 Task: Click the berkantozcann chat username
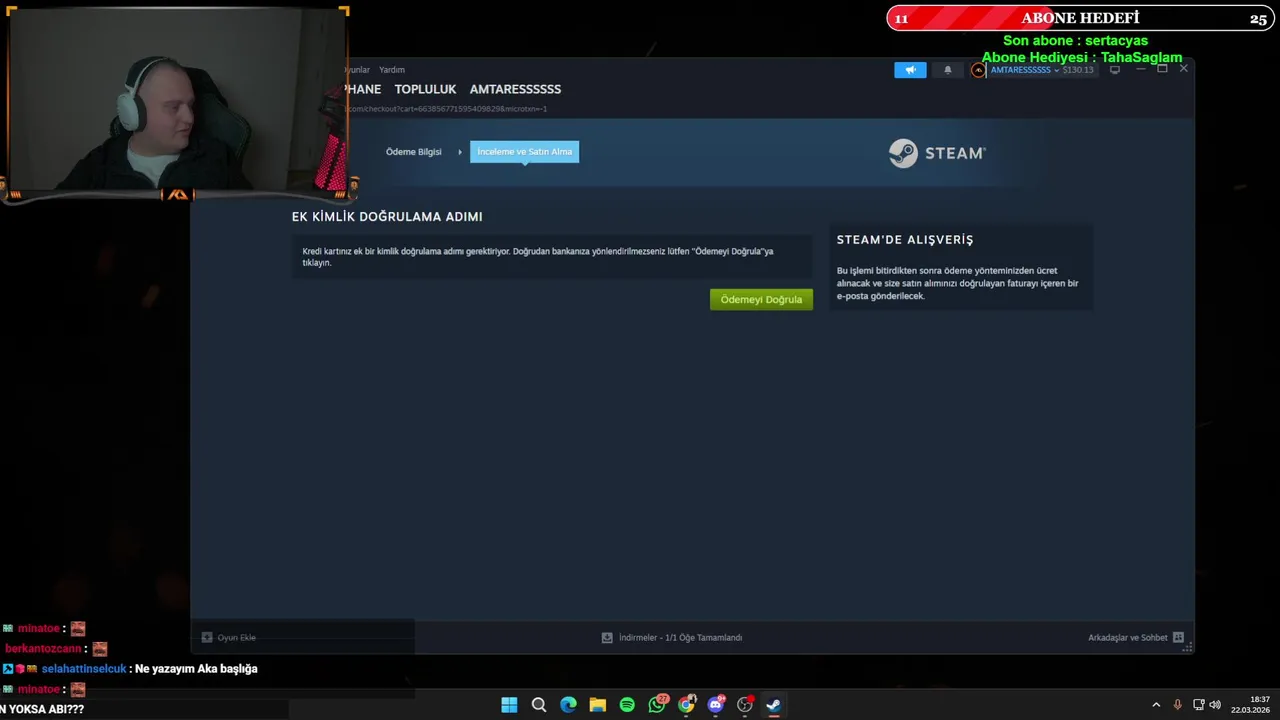(x=43, y=649)
